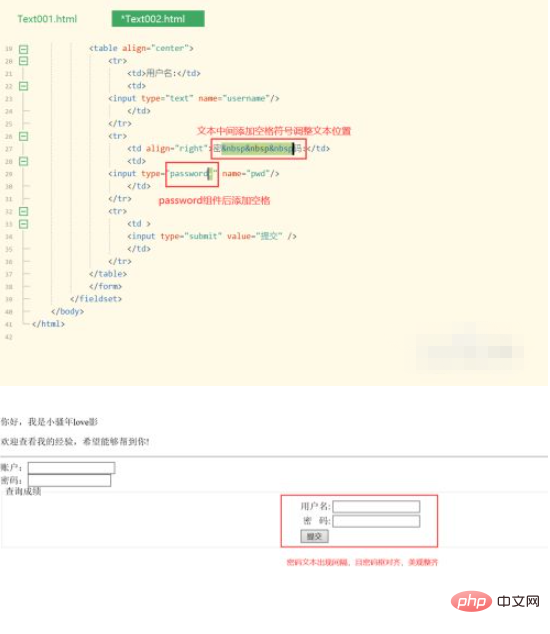Click the highlighted &nbsp code on line 27

click(257, 148)
